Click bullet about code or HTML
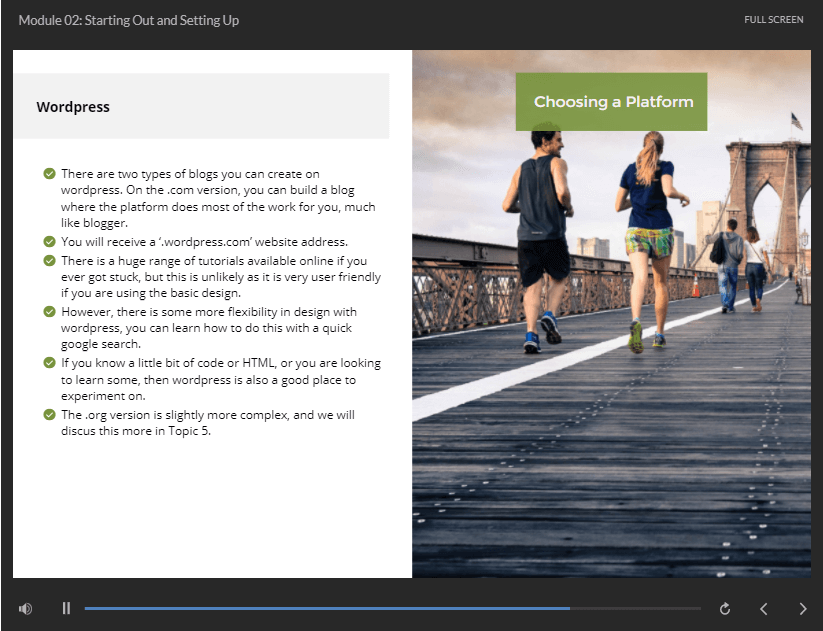The width and height of the screenshot is (823, 631). (220, 379)
